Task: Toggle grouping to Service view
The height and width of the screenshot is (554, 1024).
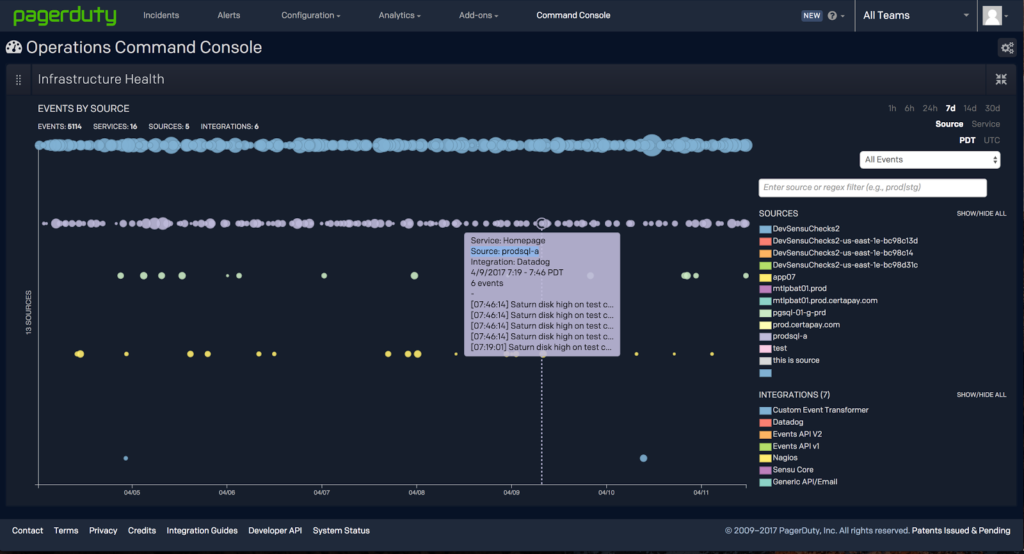Action: point(985,124)
